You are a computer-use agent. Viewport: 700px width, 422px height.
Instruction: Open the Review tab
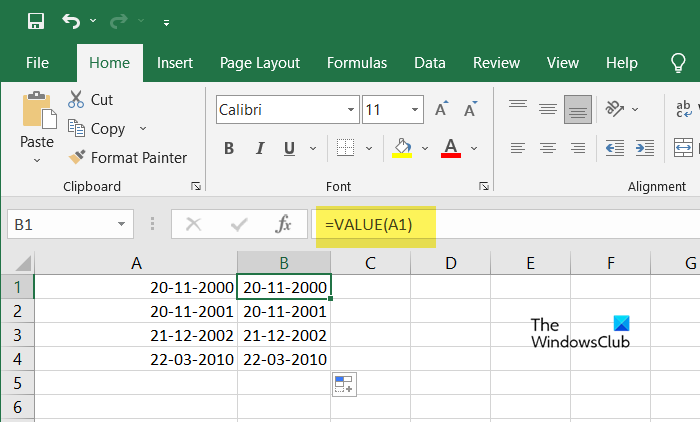(x=496, y=63)
